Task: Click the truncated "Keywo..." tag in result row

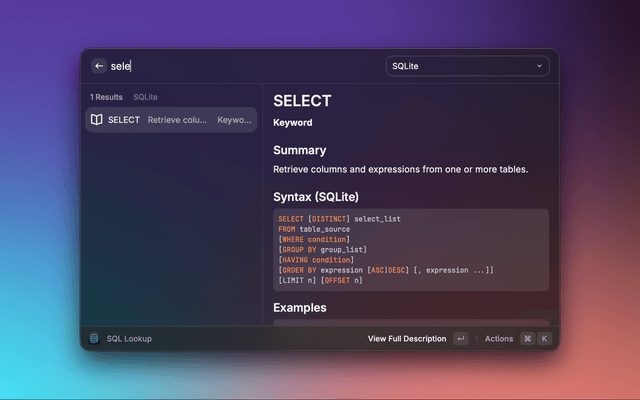Action: (x=233, y=120)
